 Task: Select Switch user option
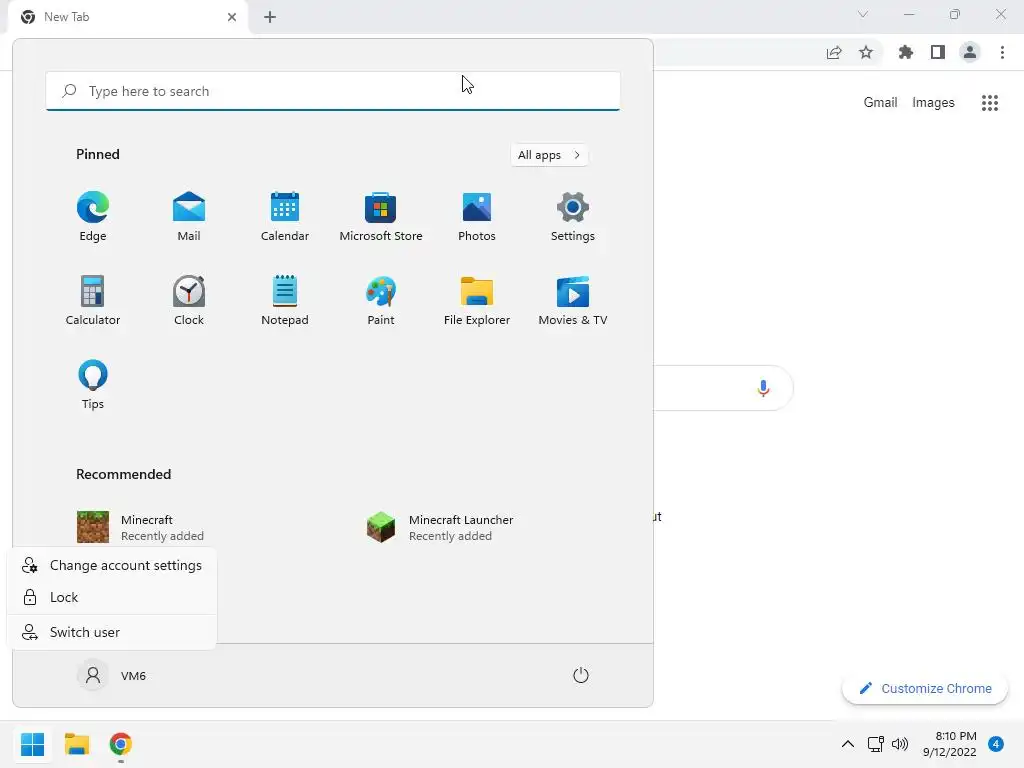(x=112, y=632)
